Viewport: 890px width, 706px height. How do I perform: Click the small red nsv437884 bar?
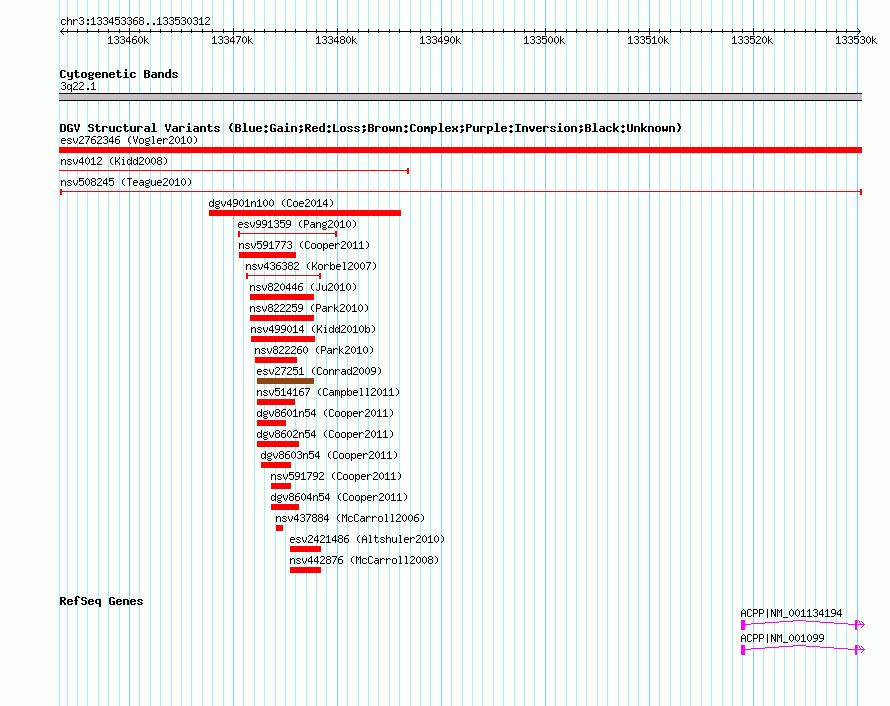point(279,528)
